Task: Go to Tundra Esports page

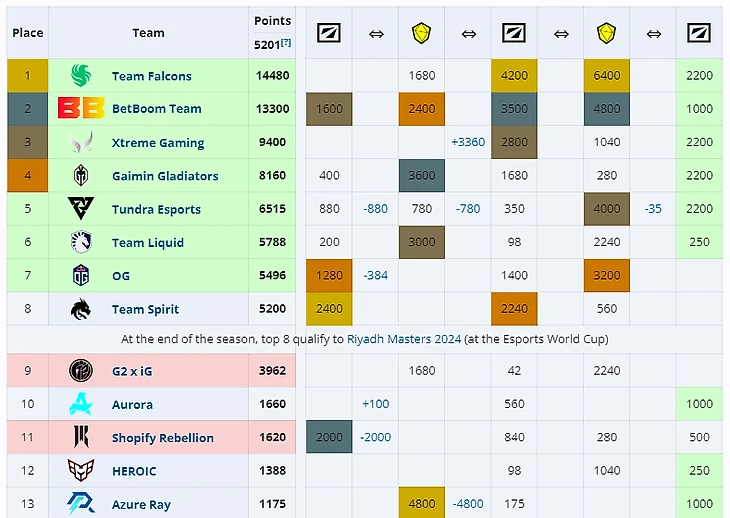Action: pyautogui.click(x=156, y=209)
